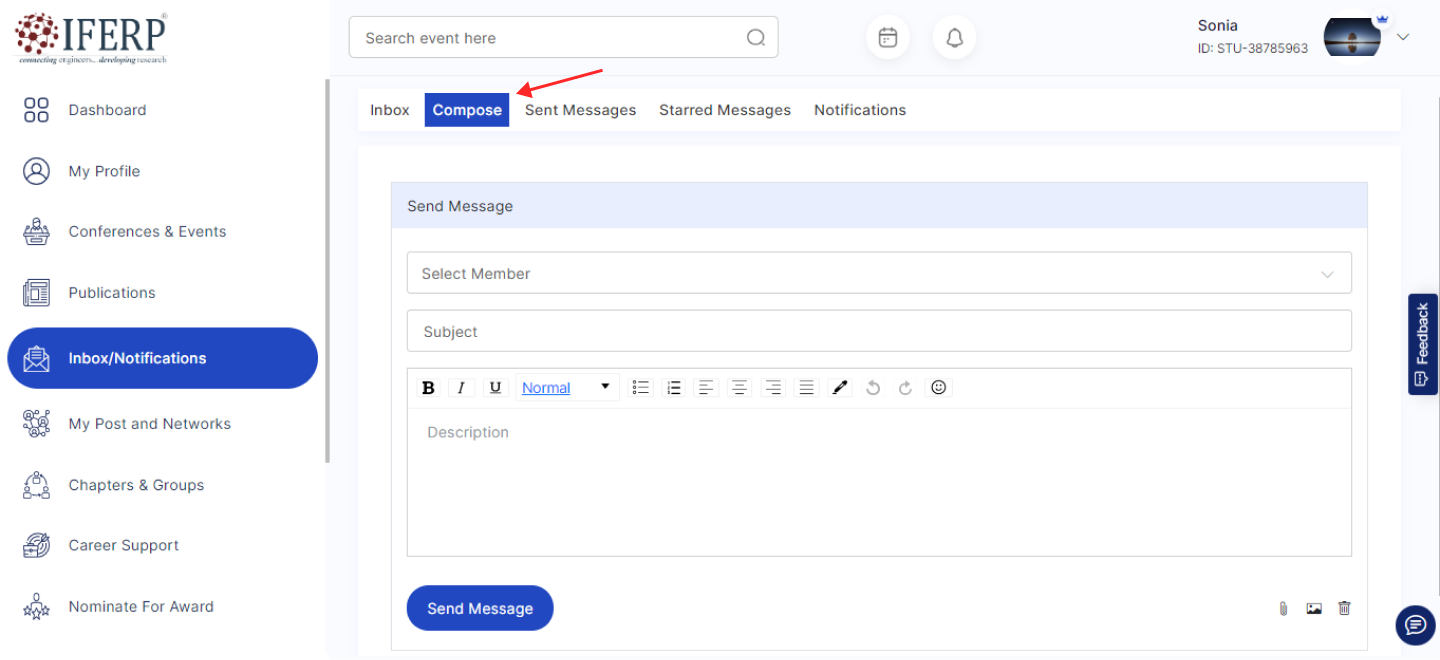1440x660 pixels.
Task: Switch to the Sent Messages tab
Action: [x=580, y=110]
